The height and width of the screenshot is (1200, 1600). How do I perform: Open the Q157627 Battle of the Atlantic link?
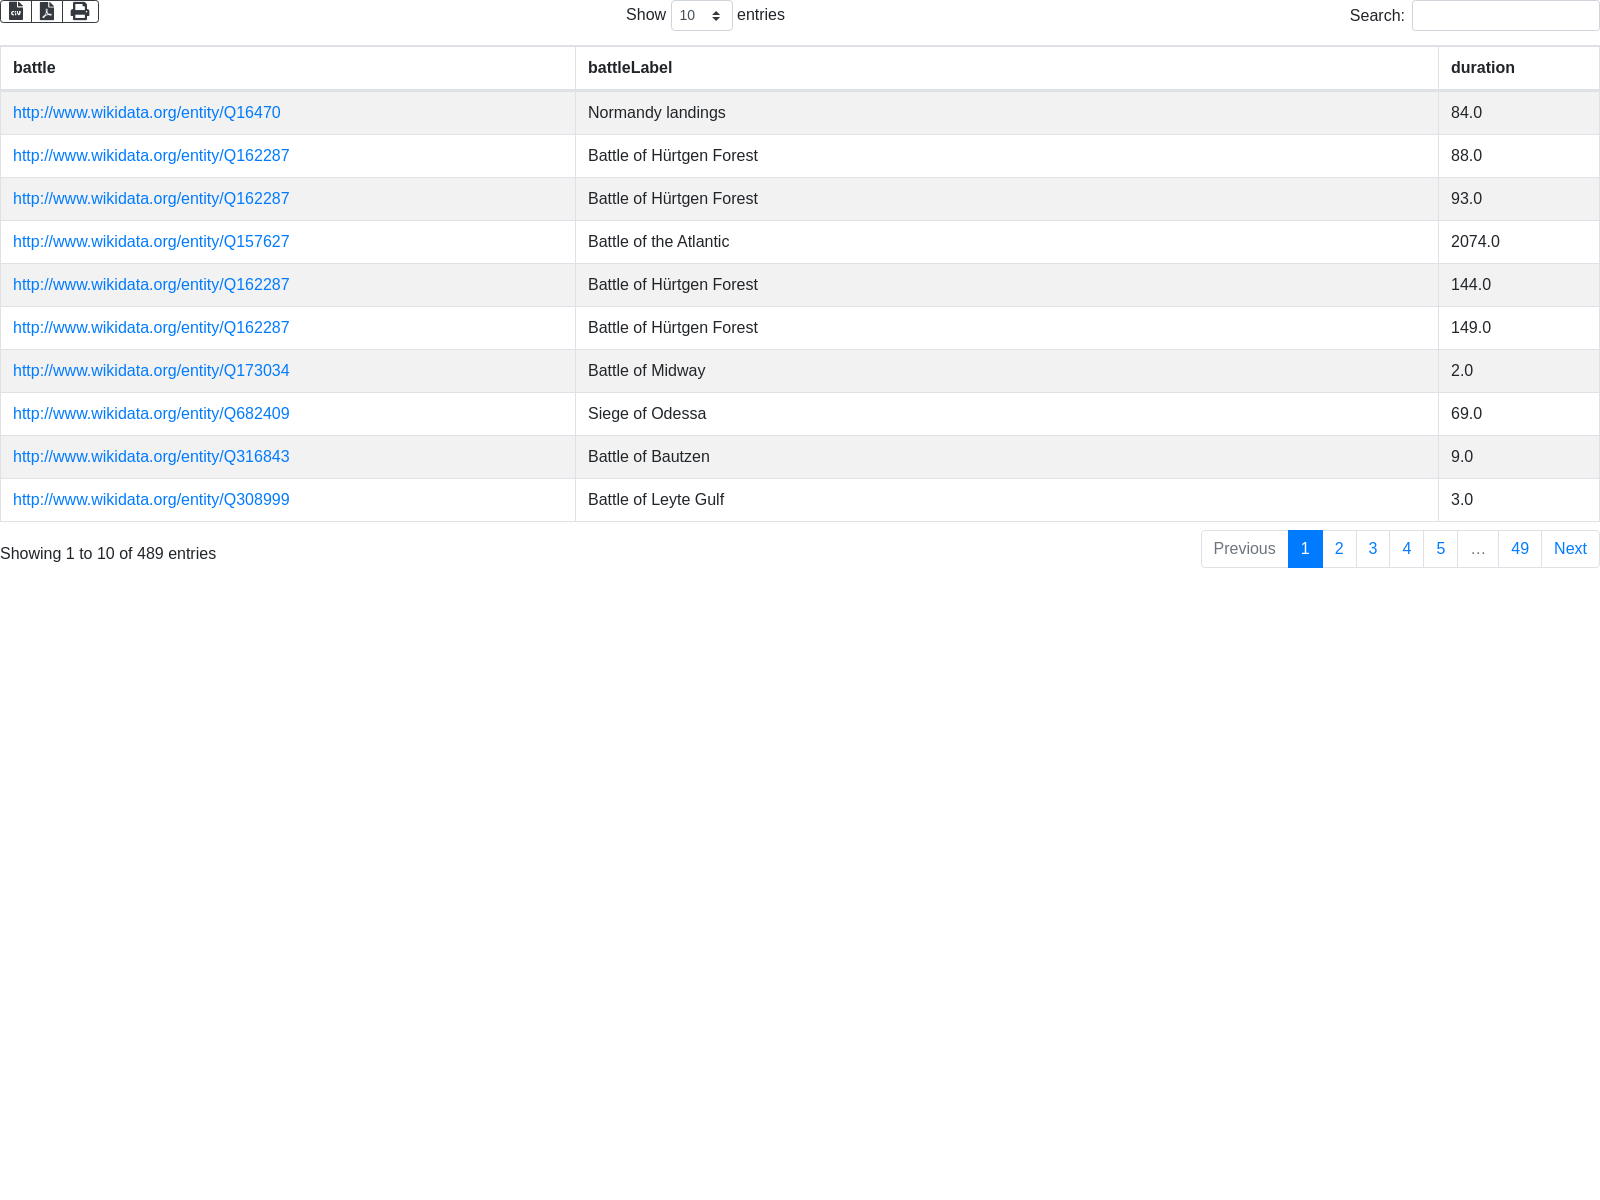[151, 242]
